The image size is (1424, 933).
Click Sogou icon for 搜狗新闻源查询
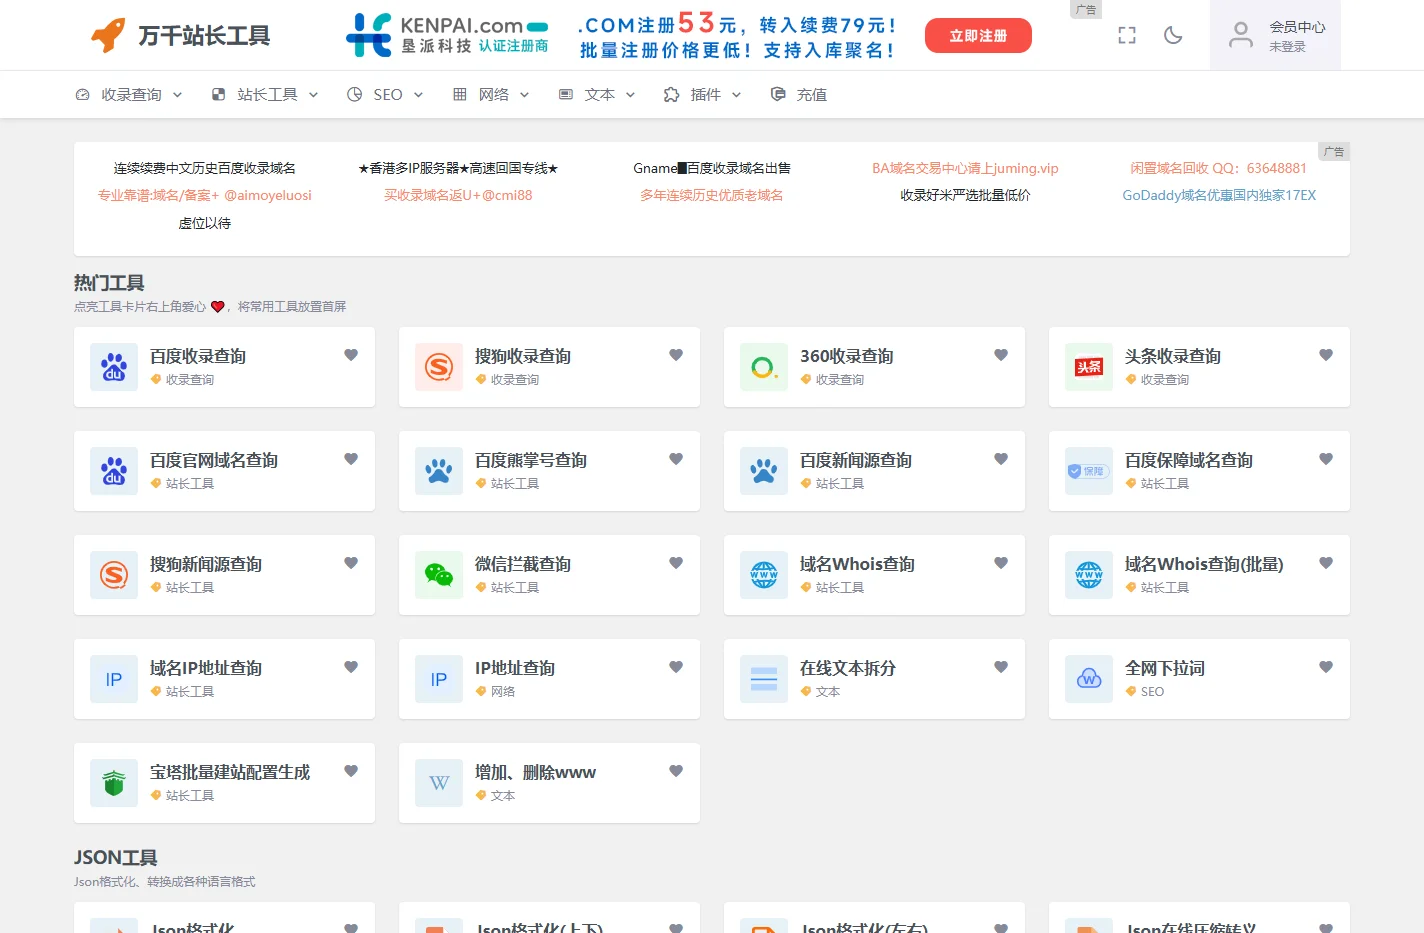(x=114, y=575)
